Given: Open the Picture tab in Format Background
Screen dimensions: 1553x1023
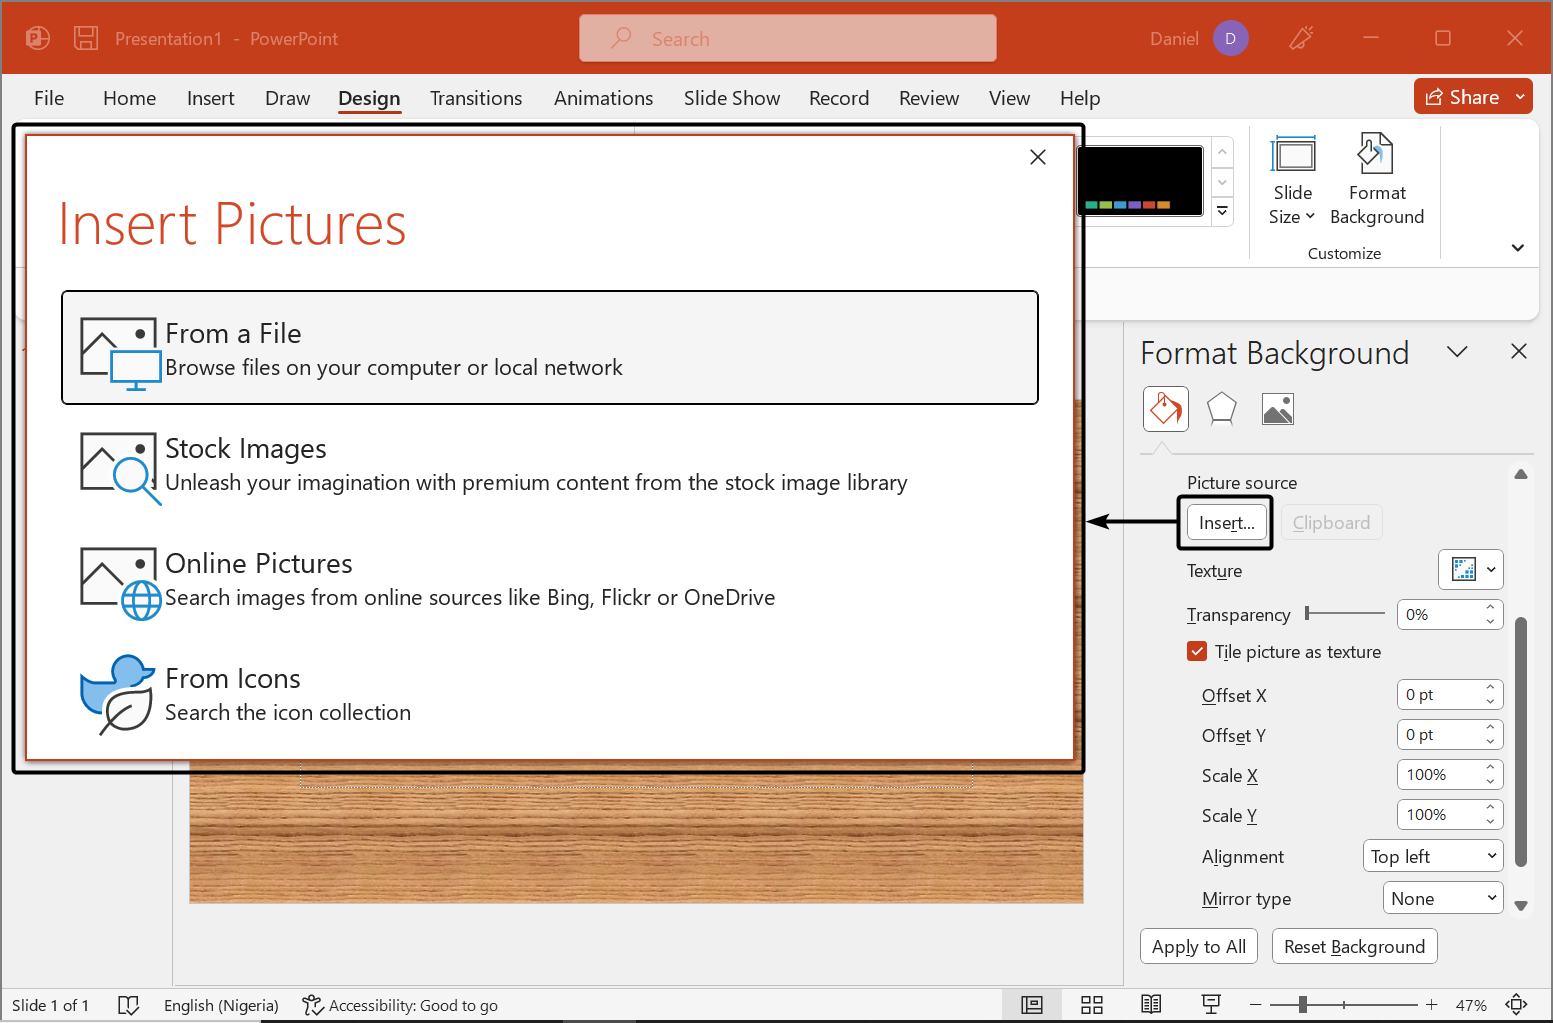Looking at the screenshot, I should (x=1277, y=409).
